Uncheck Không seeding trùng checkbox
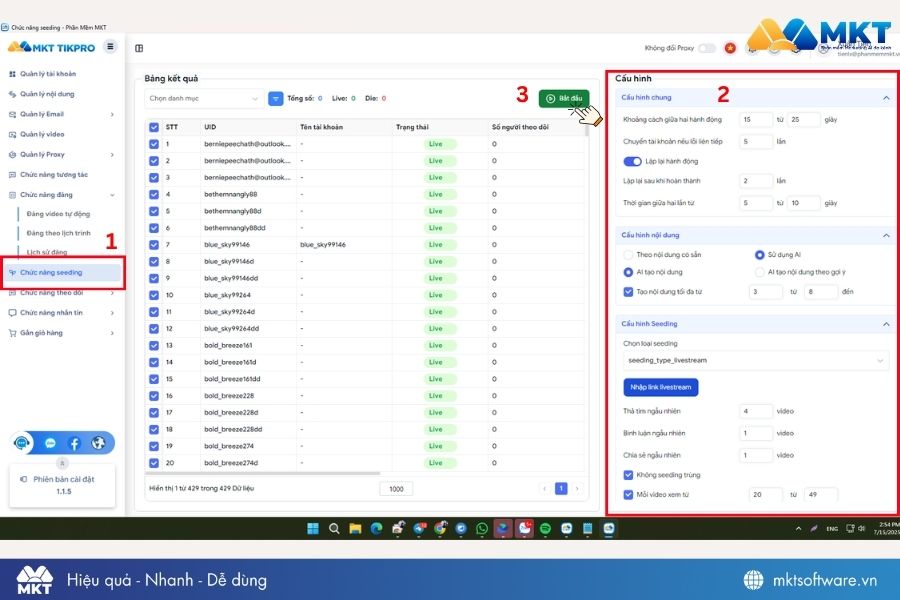 tap(628, 475)
